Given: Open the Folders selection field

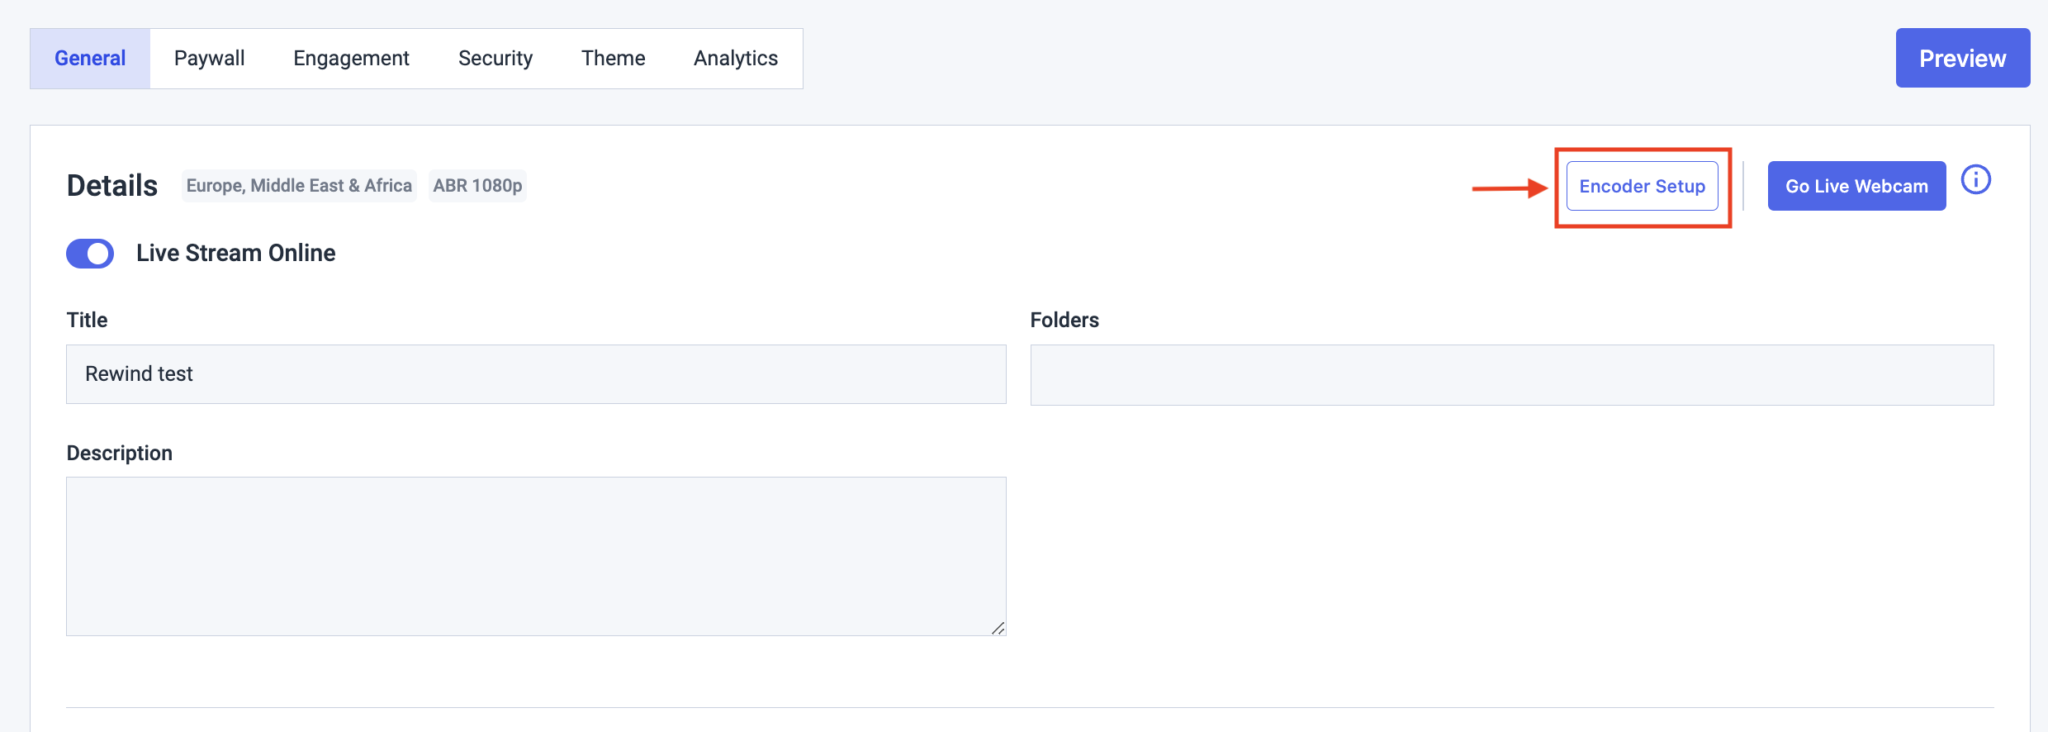Looking at the screenshot, I should [x=1511, y=375].
